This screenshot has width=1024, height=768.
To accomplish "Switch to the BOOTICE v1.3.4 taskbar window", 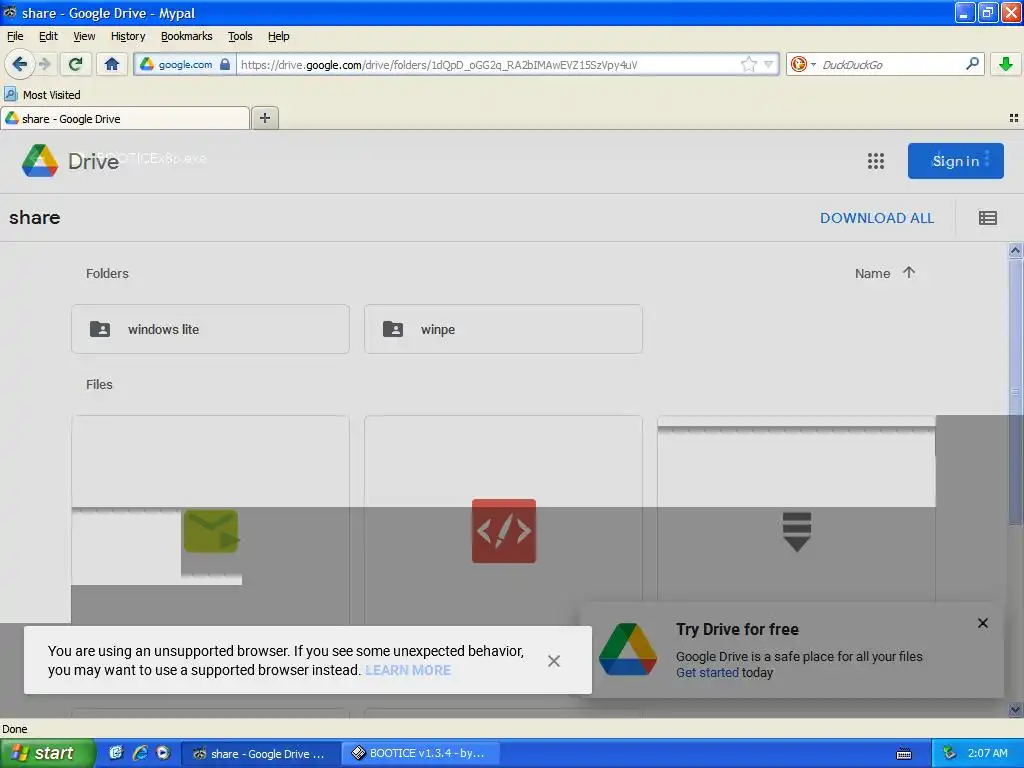I will pos(421,754).
